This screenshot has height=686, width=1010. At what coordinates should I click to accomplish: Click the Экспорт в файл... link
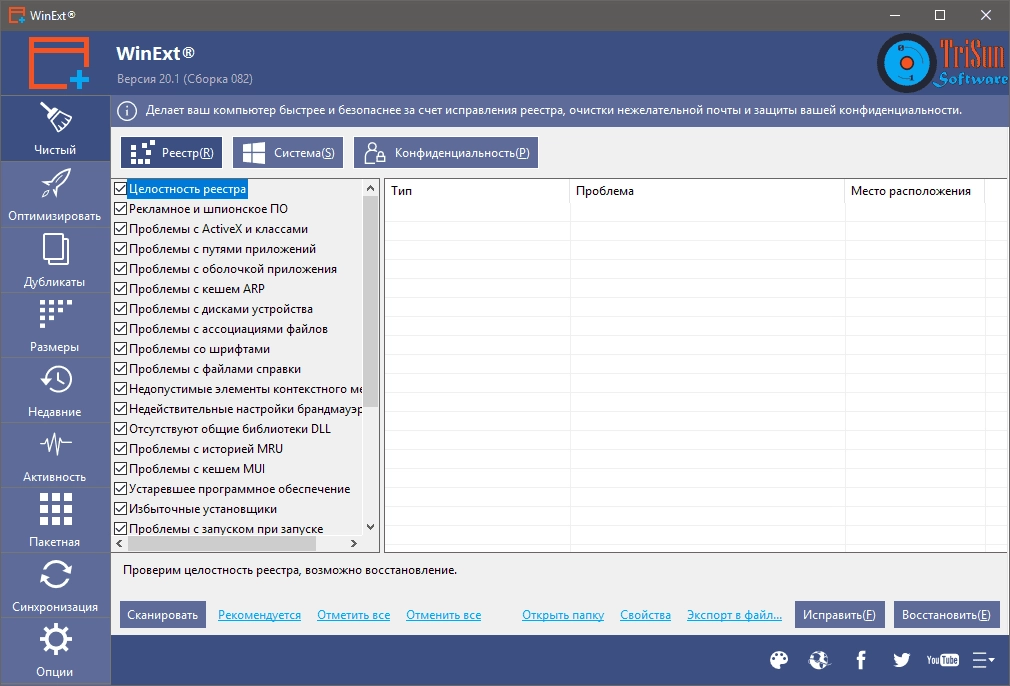734,615
